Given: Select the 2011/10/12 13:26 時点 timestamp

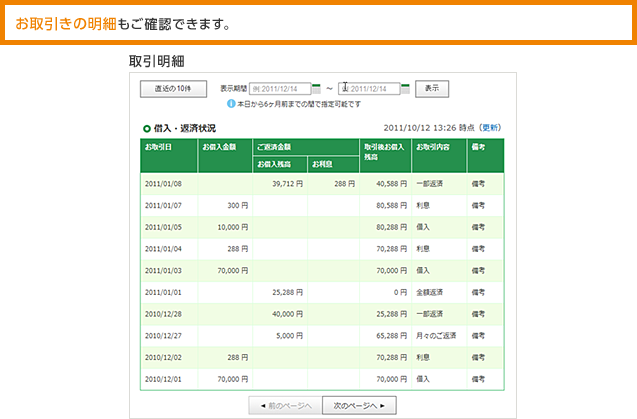Looking at the screenshot, I should (429, 128).
